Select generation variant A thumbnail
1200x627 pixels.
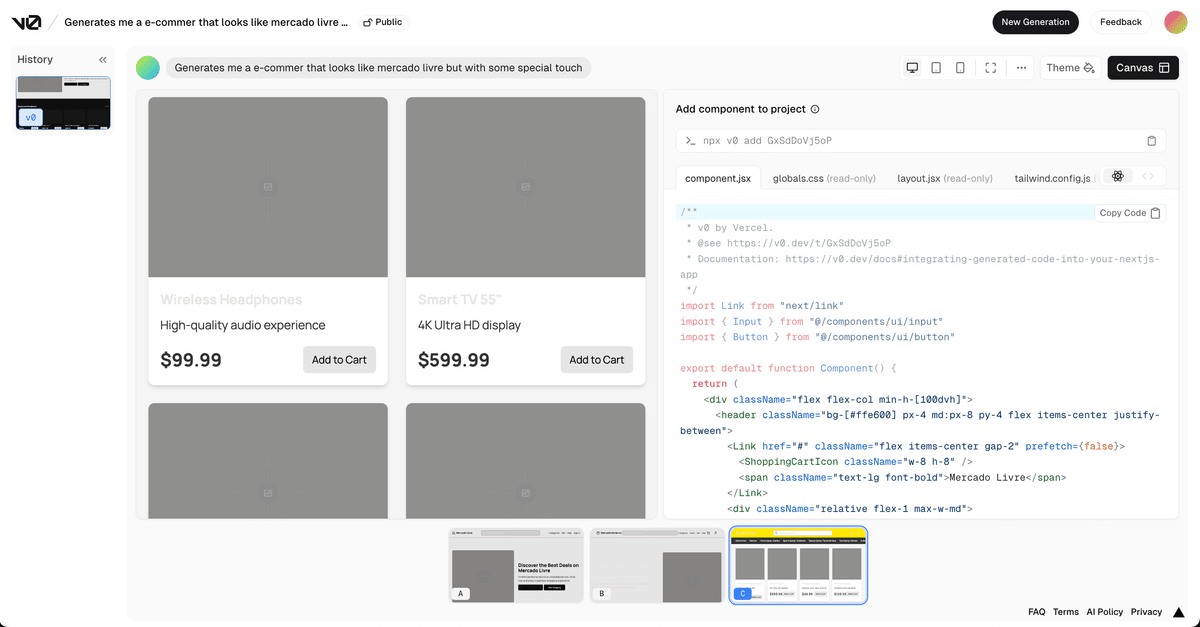[517, 565]
